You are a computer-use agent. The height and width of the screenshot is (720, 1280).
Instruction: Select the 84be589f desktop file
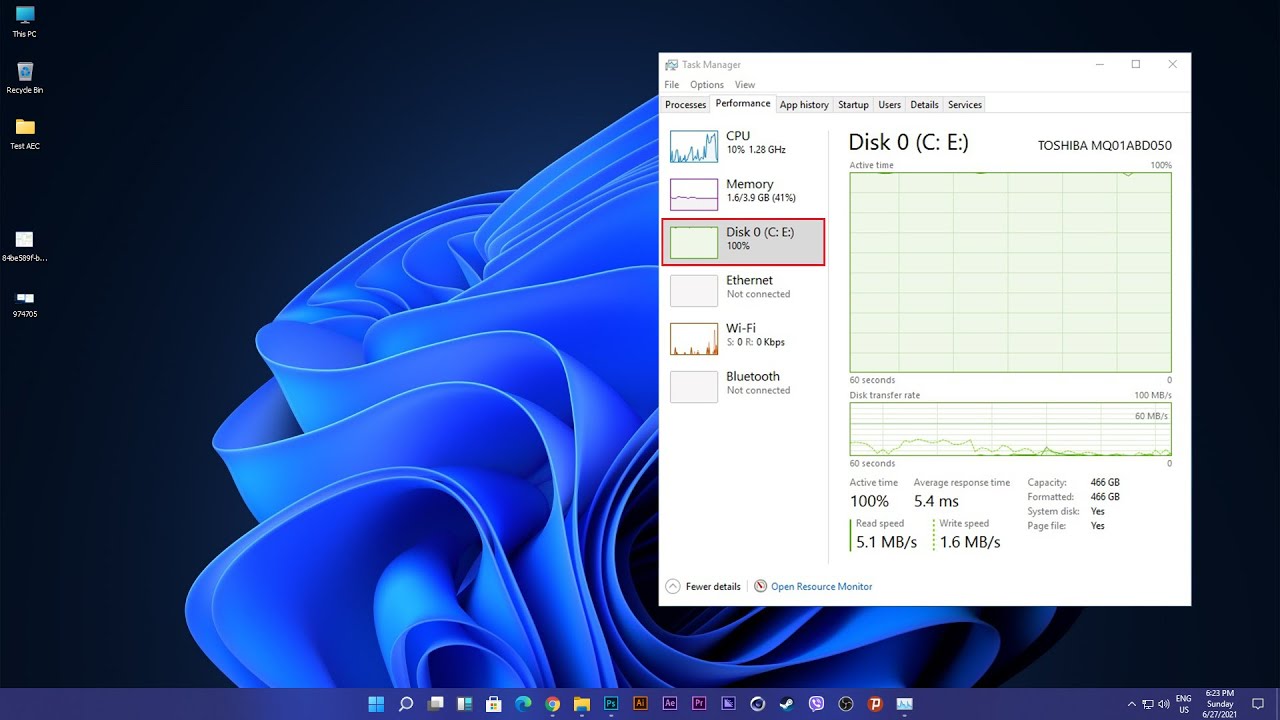click(25, 246)
